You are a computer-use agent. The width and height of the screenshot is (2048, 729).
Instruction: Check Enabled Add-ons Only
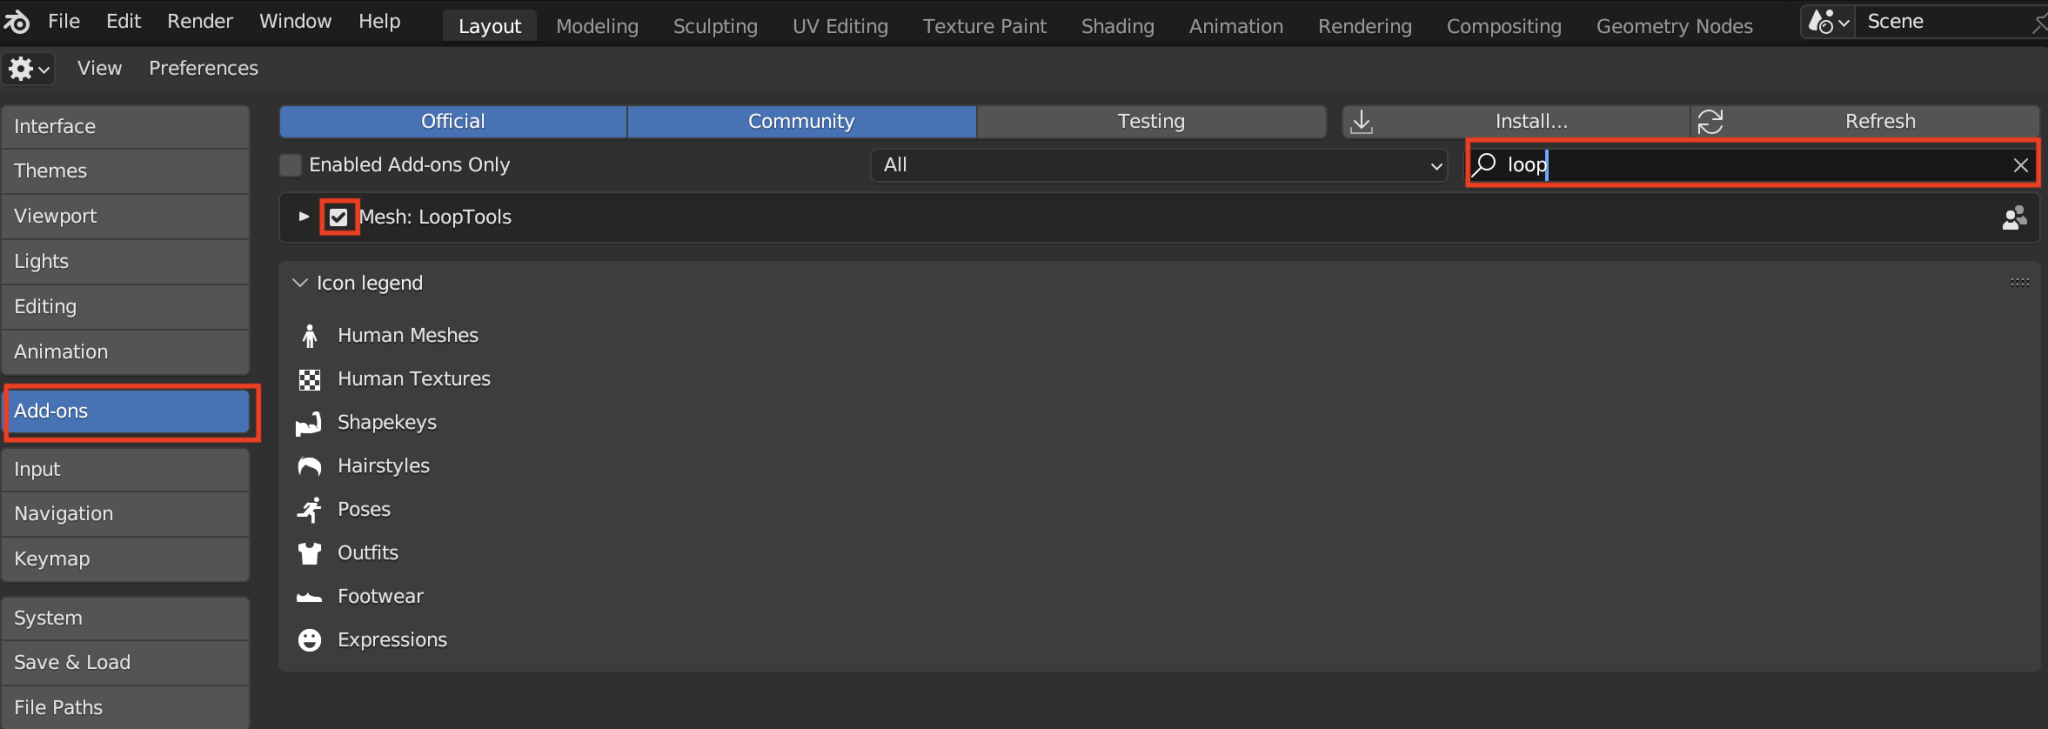[x=291, y=165]
